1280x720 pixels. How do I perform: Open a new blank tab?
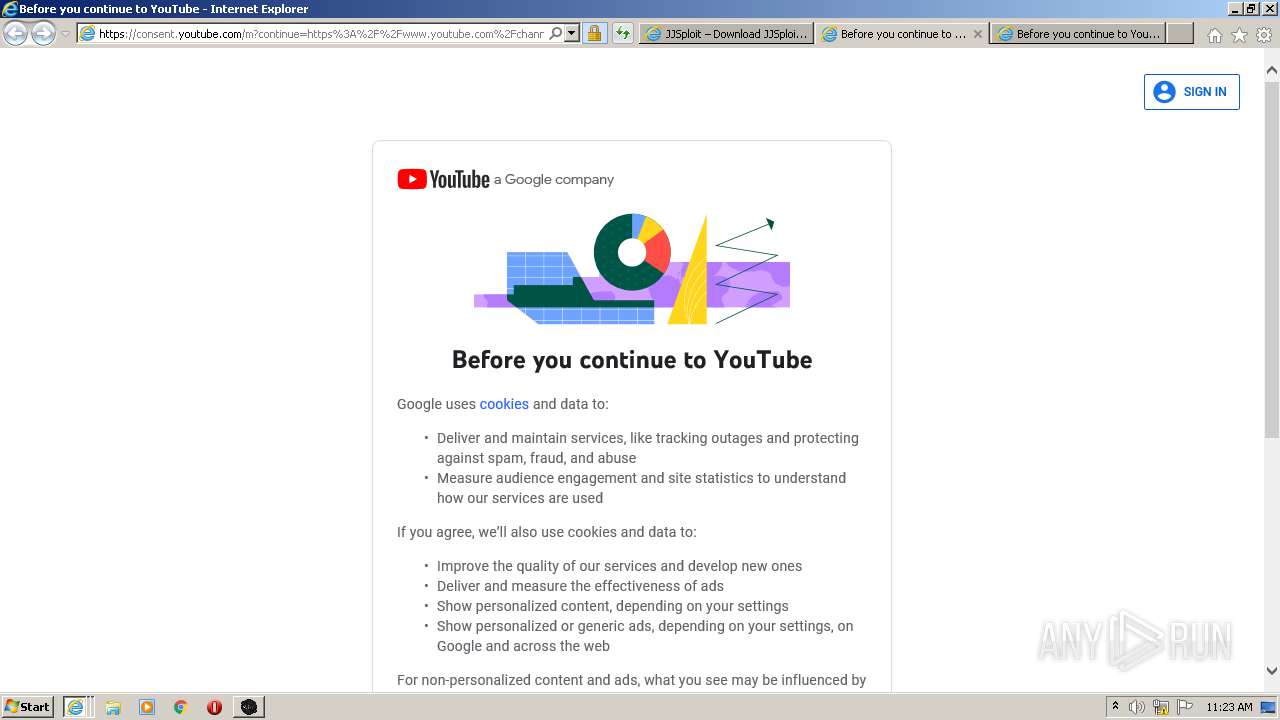tap(1180, 34)
